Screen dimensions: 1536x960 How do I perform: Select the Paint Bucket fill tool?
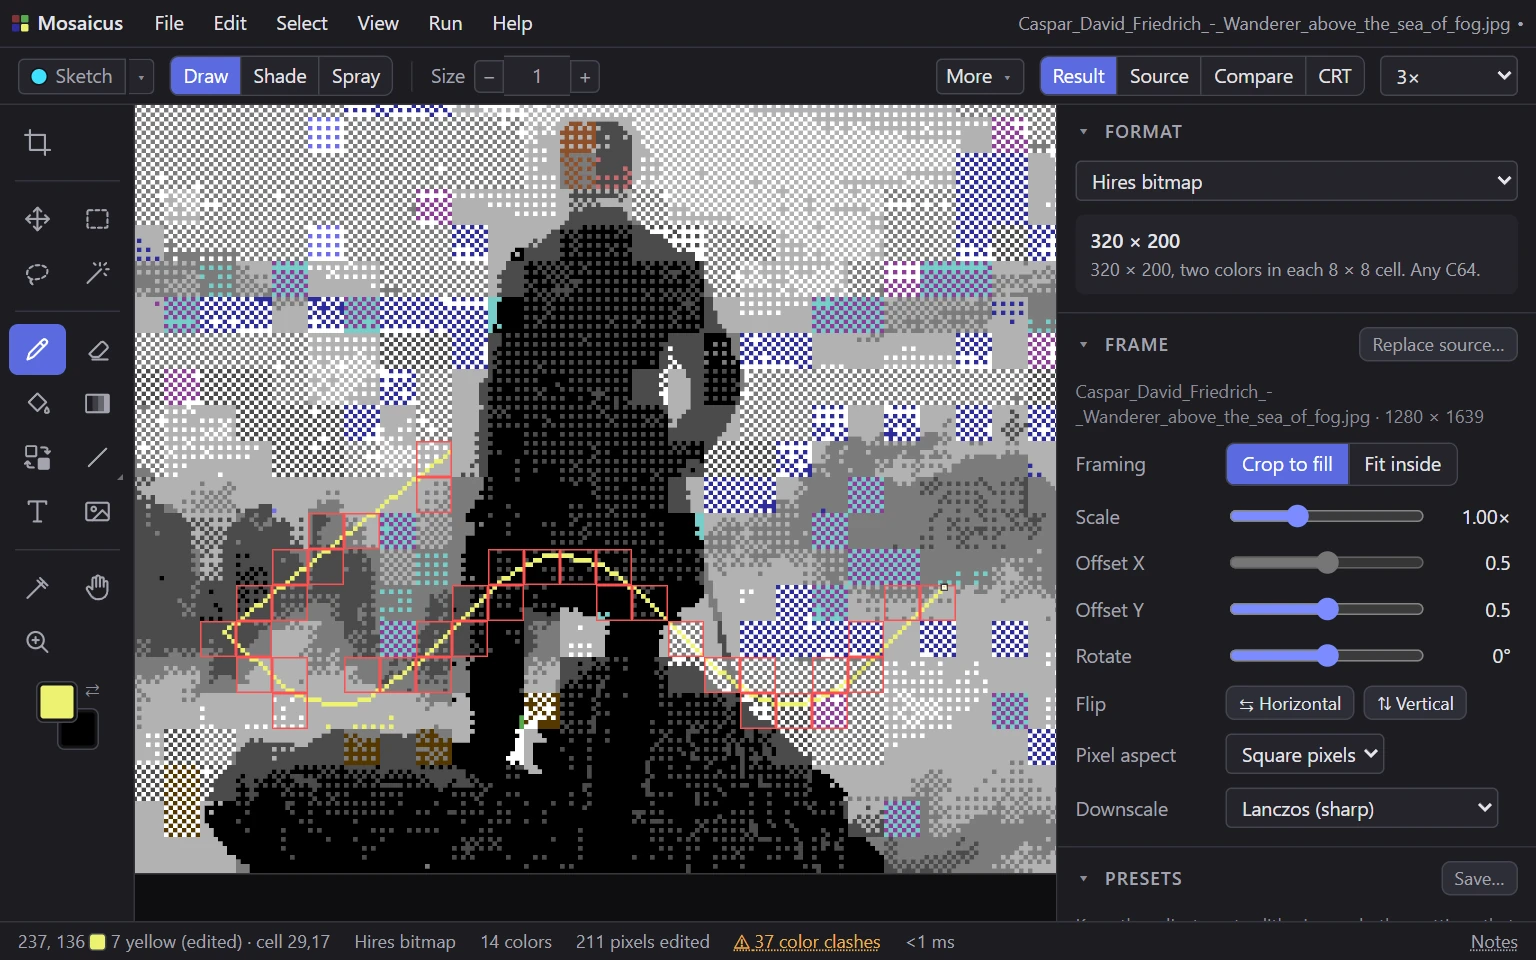(x=37, y=404)
